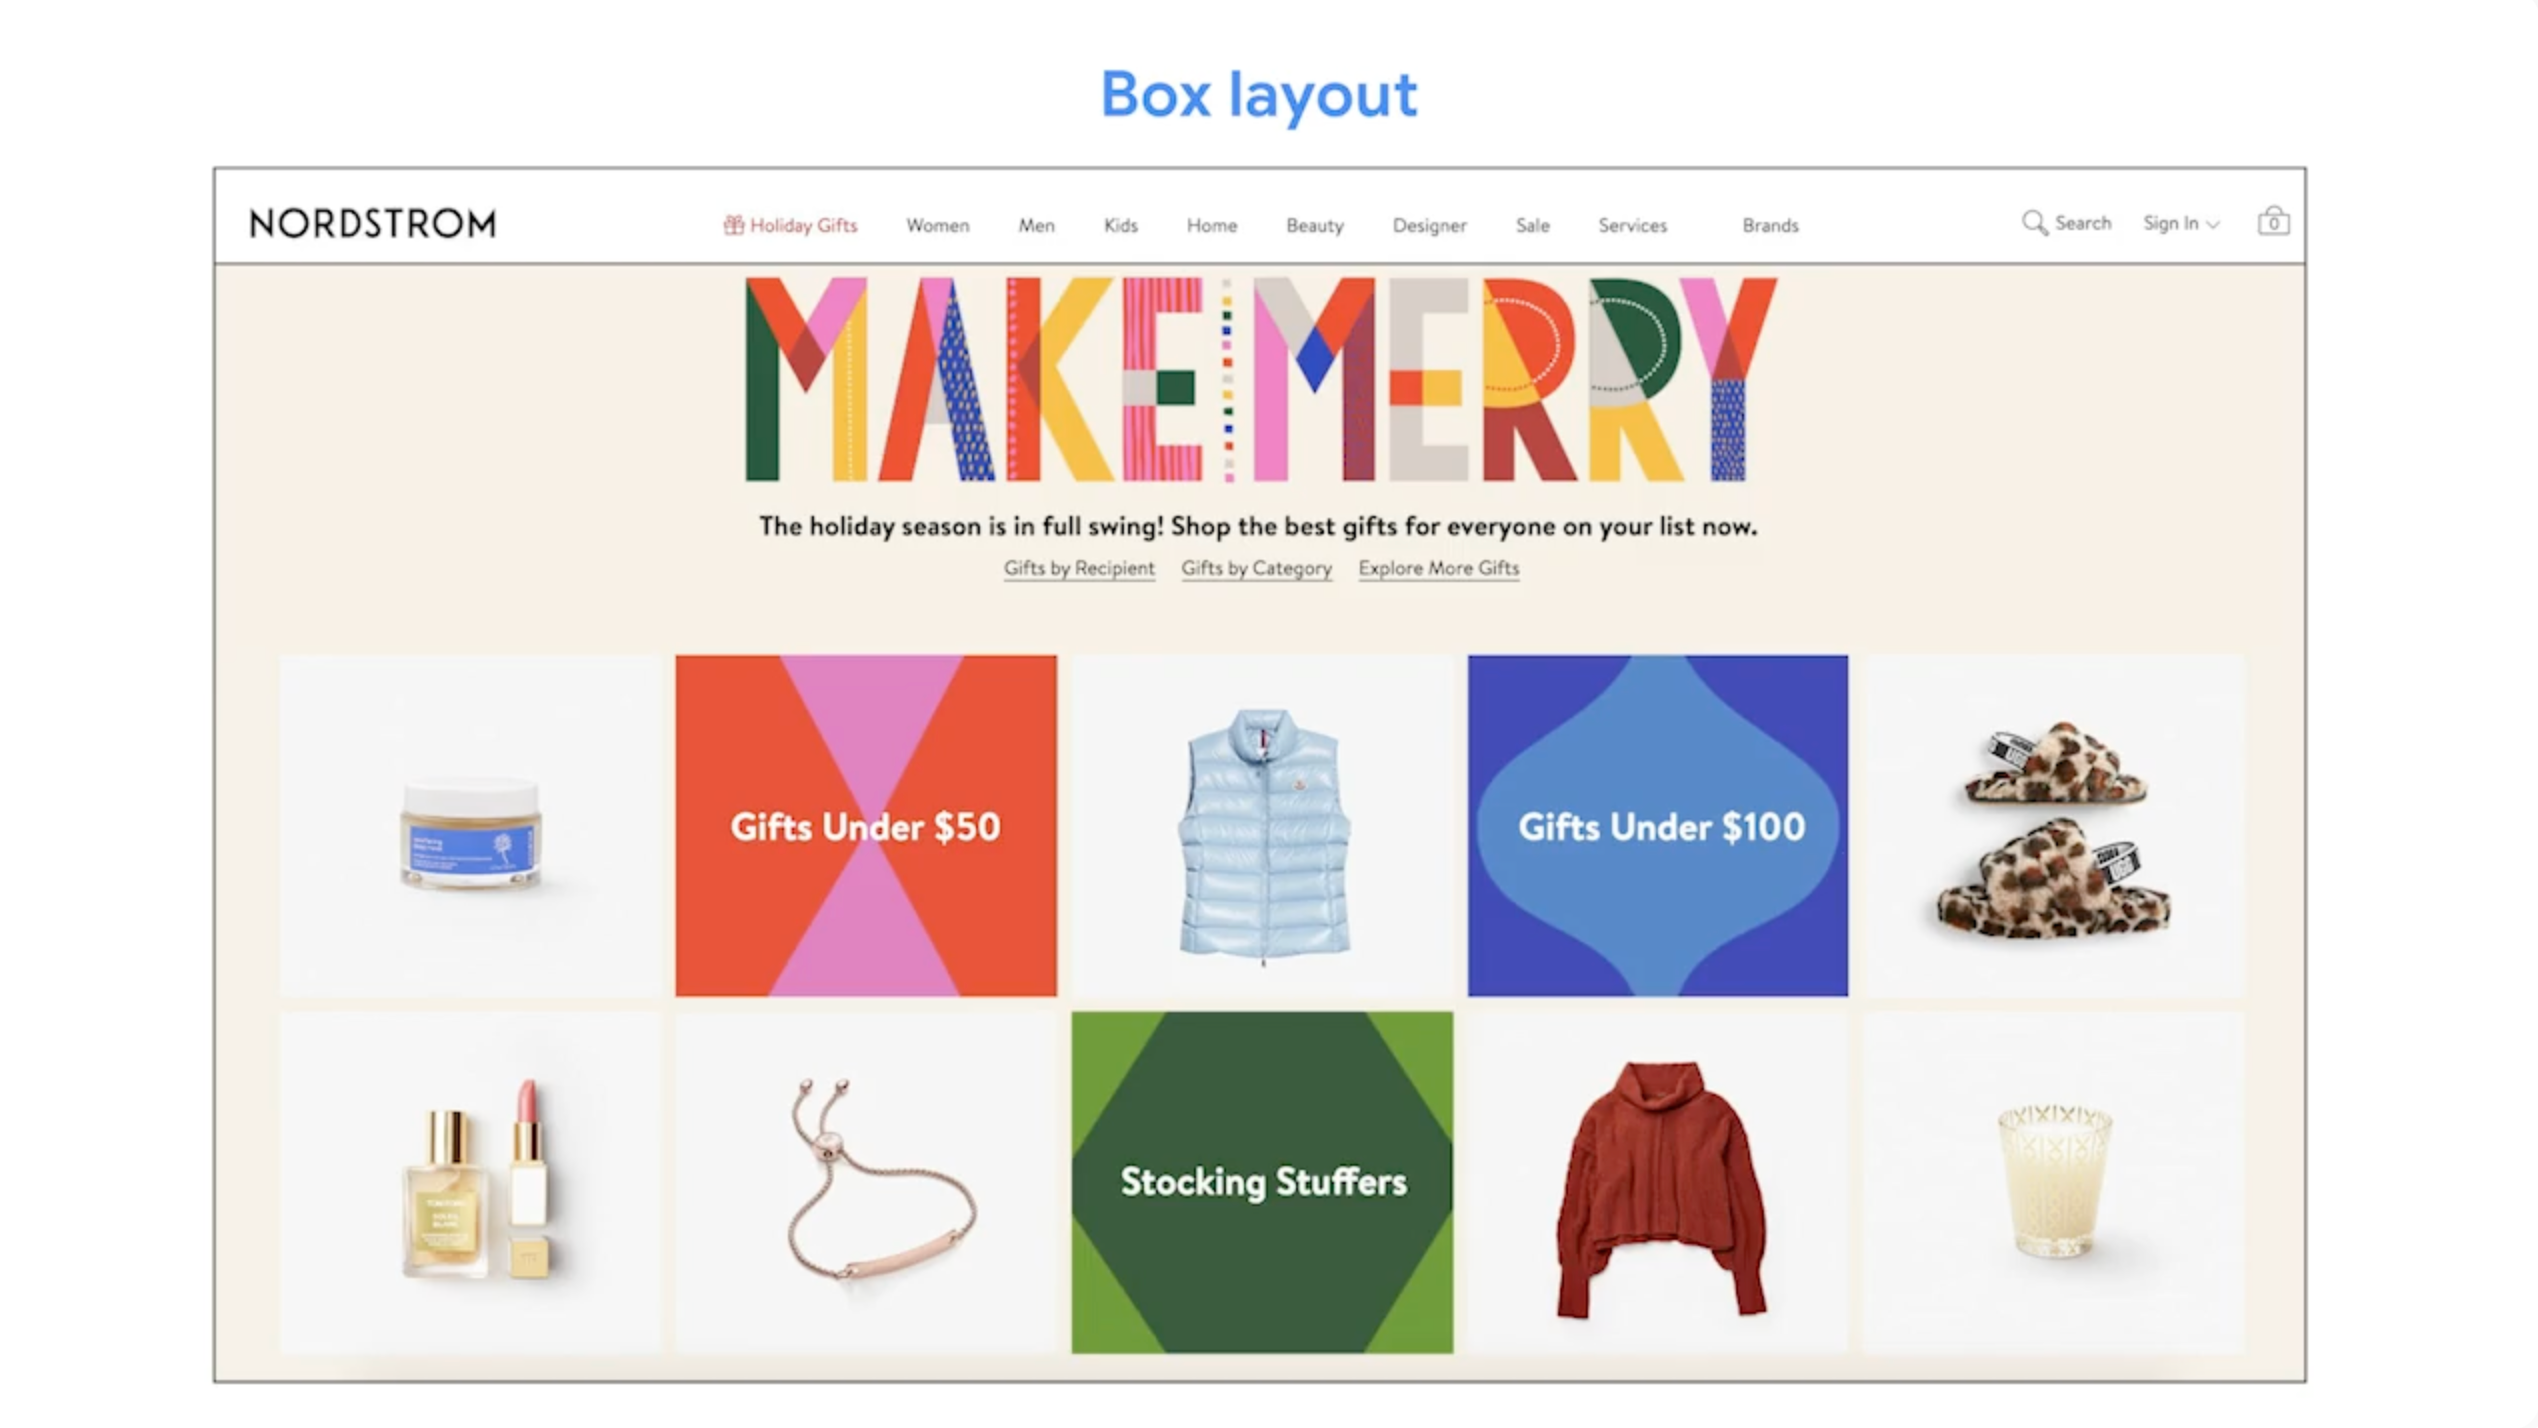Open the shopping bag icon
Viewport: 2538px width, 1428px height.
[2272, 221]
